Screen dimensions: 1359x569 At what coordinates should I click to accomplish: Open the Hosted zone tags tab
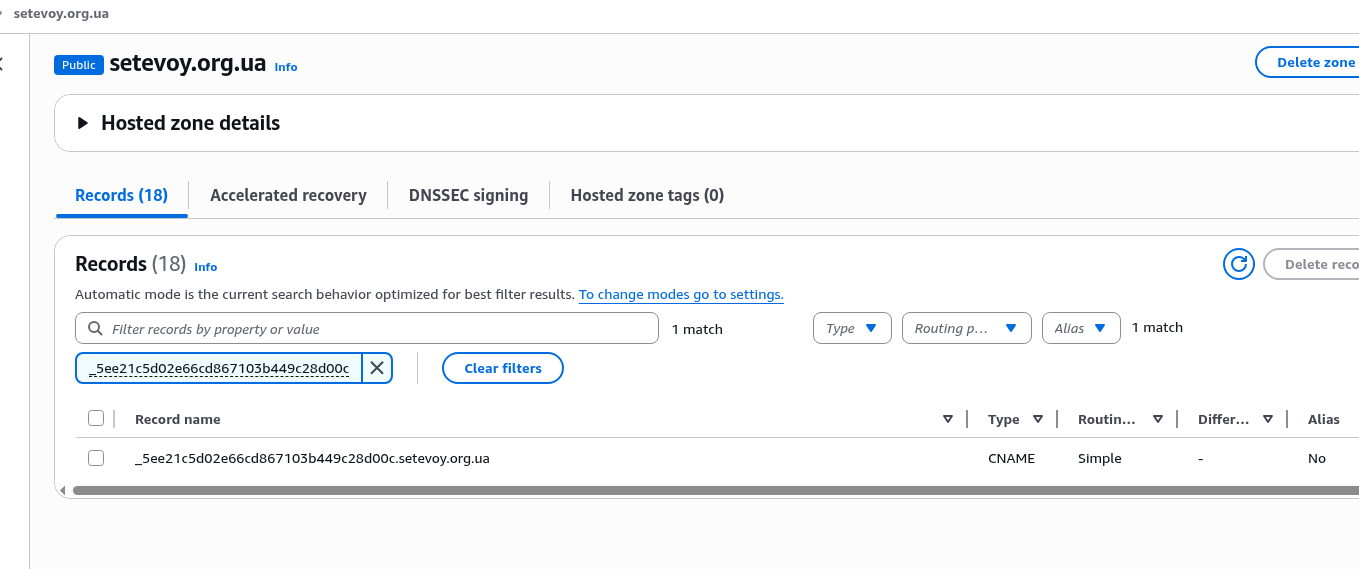[647, 195]
